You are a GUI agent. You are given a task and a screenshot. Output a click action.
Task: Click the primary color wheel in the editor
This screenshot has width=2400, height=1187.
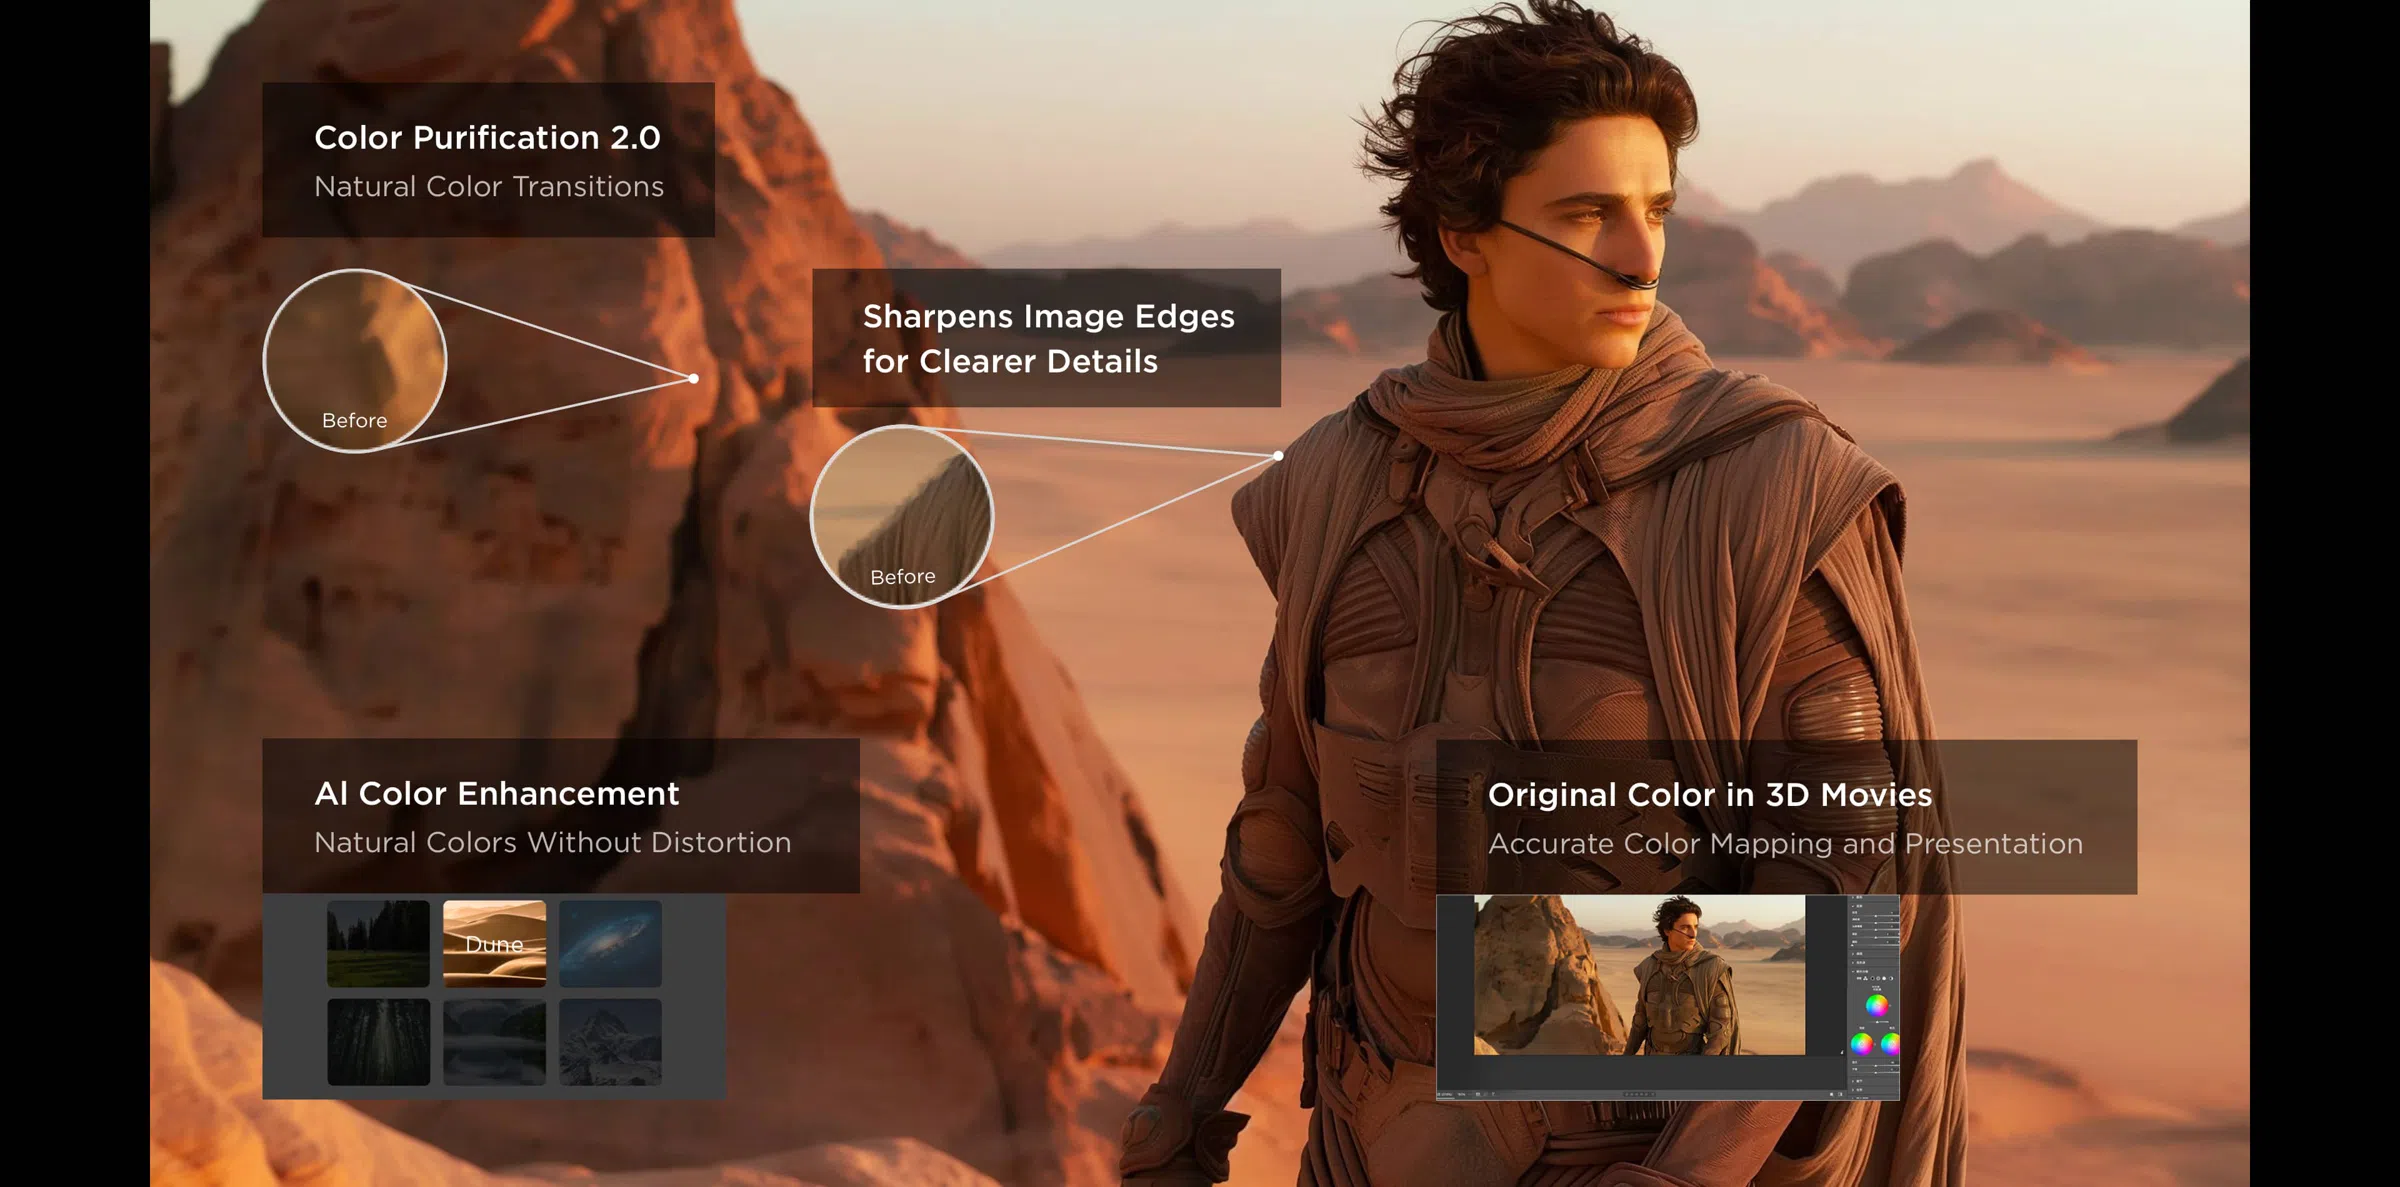1876,1005
